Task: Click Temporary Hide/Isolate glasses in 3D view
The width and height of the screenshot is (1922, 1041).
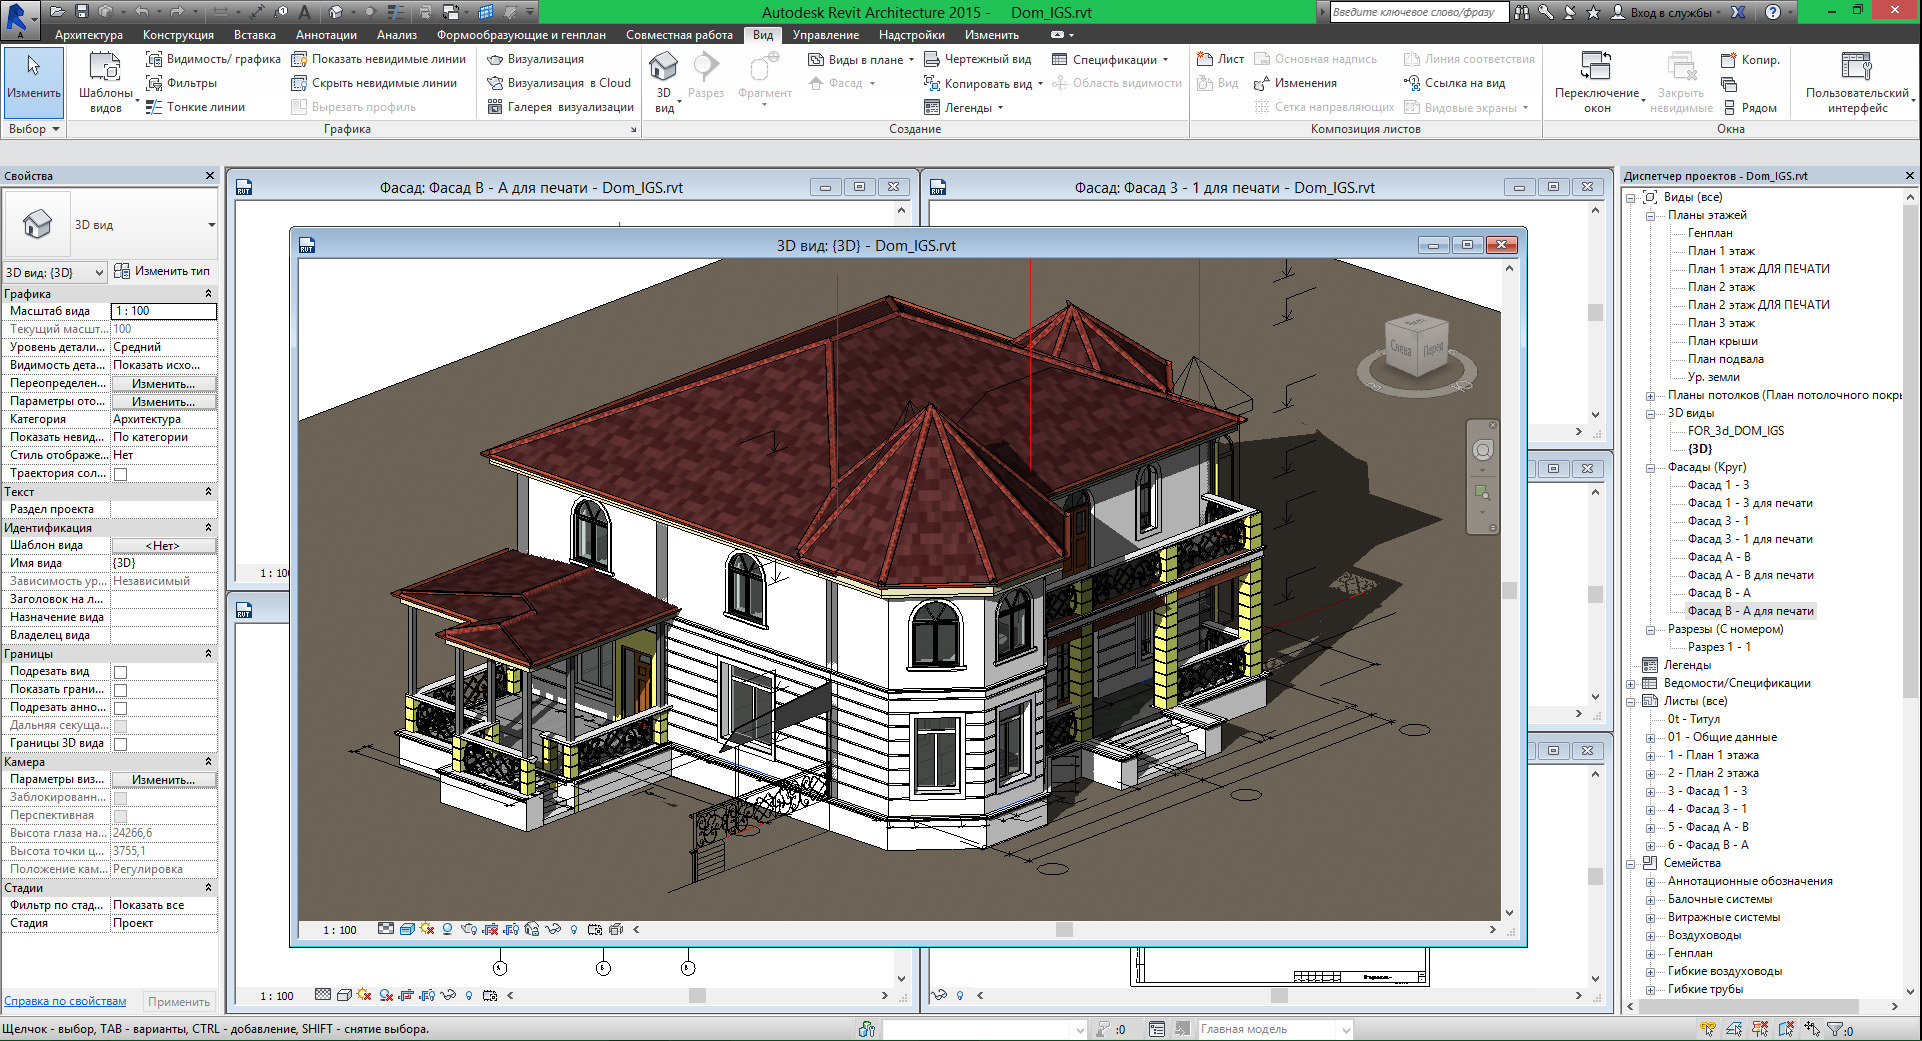Action: [553, 929]
